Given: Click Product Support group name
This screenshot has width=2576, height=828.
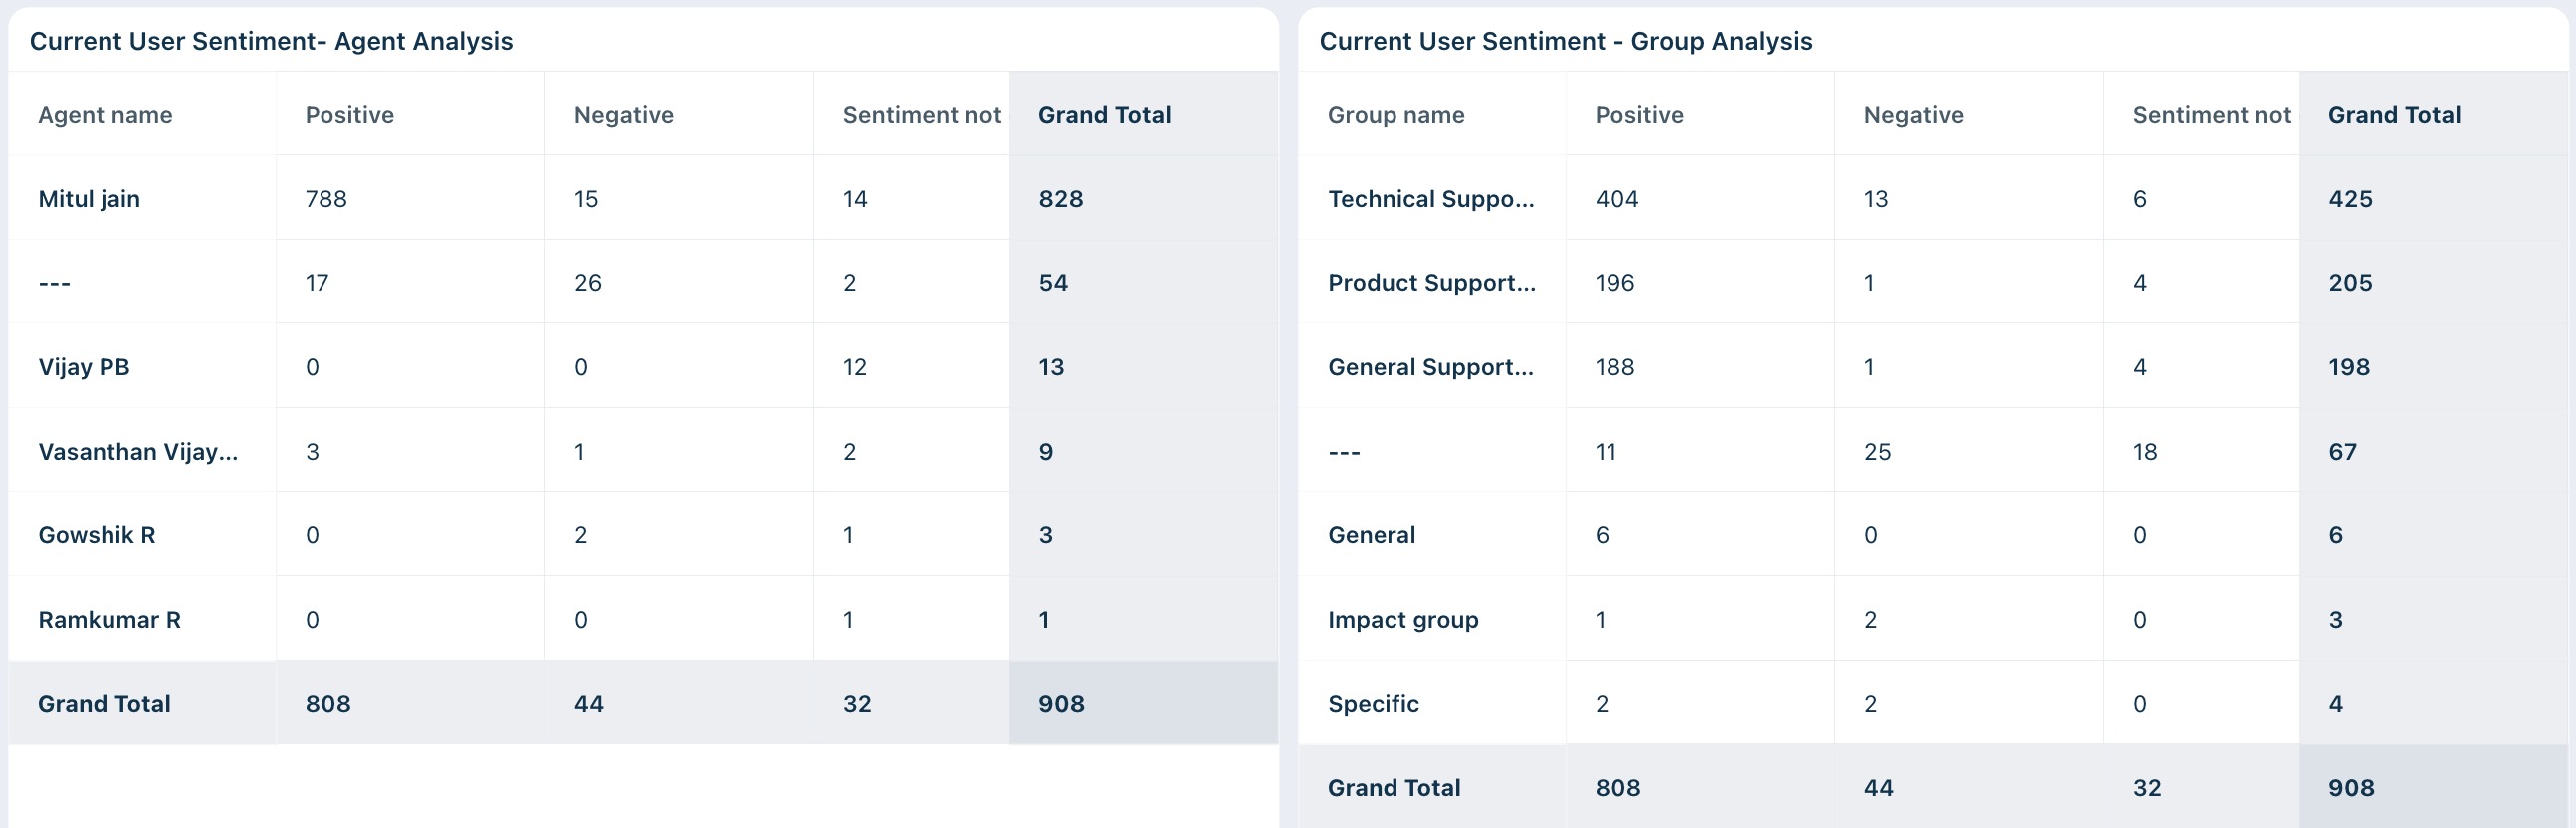Looking at the screenshot, I should 1431,282.
